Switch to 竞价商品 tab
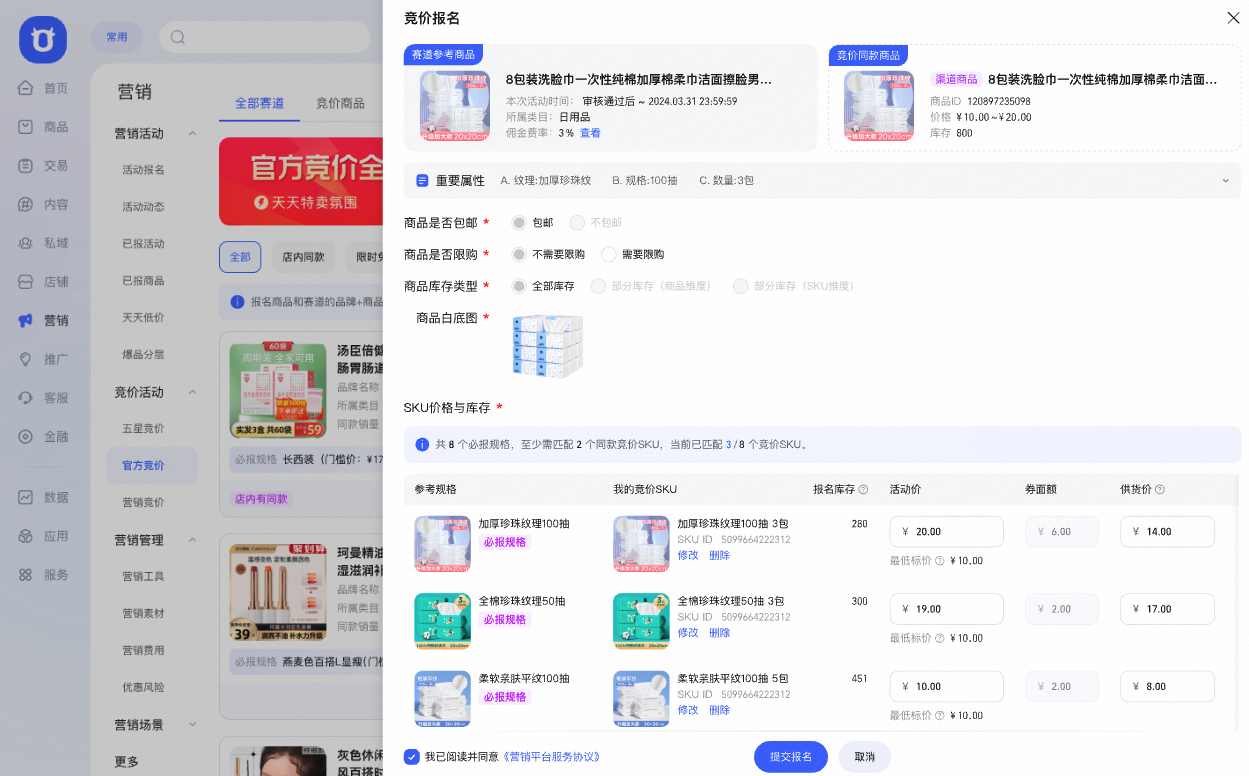Image resolution: width=1249 pixels, height=776 pixels. click(340, 103)
